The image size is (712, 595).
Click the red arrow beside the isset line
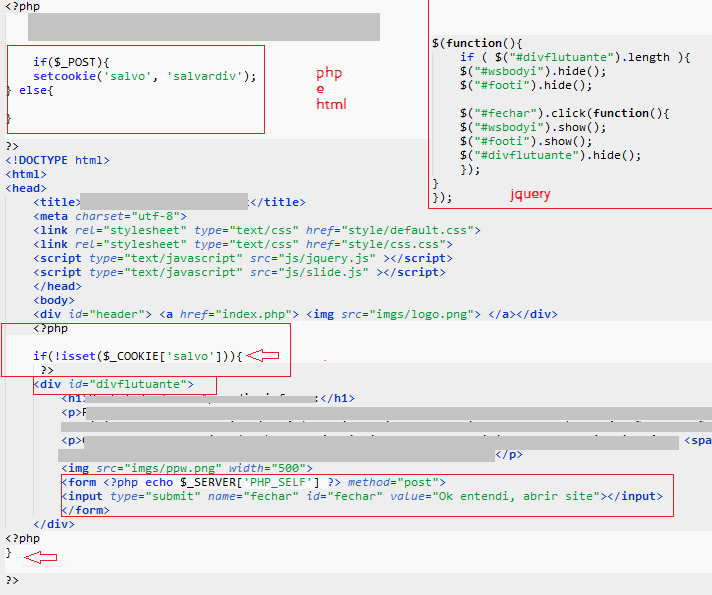tap(263, 355)
